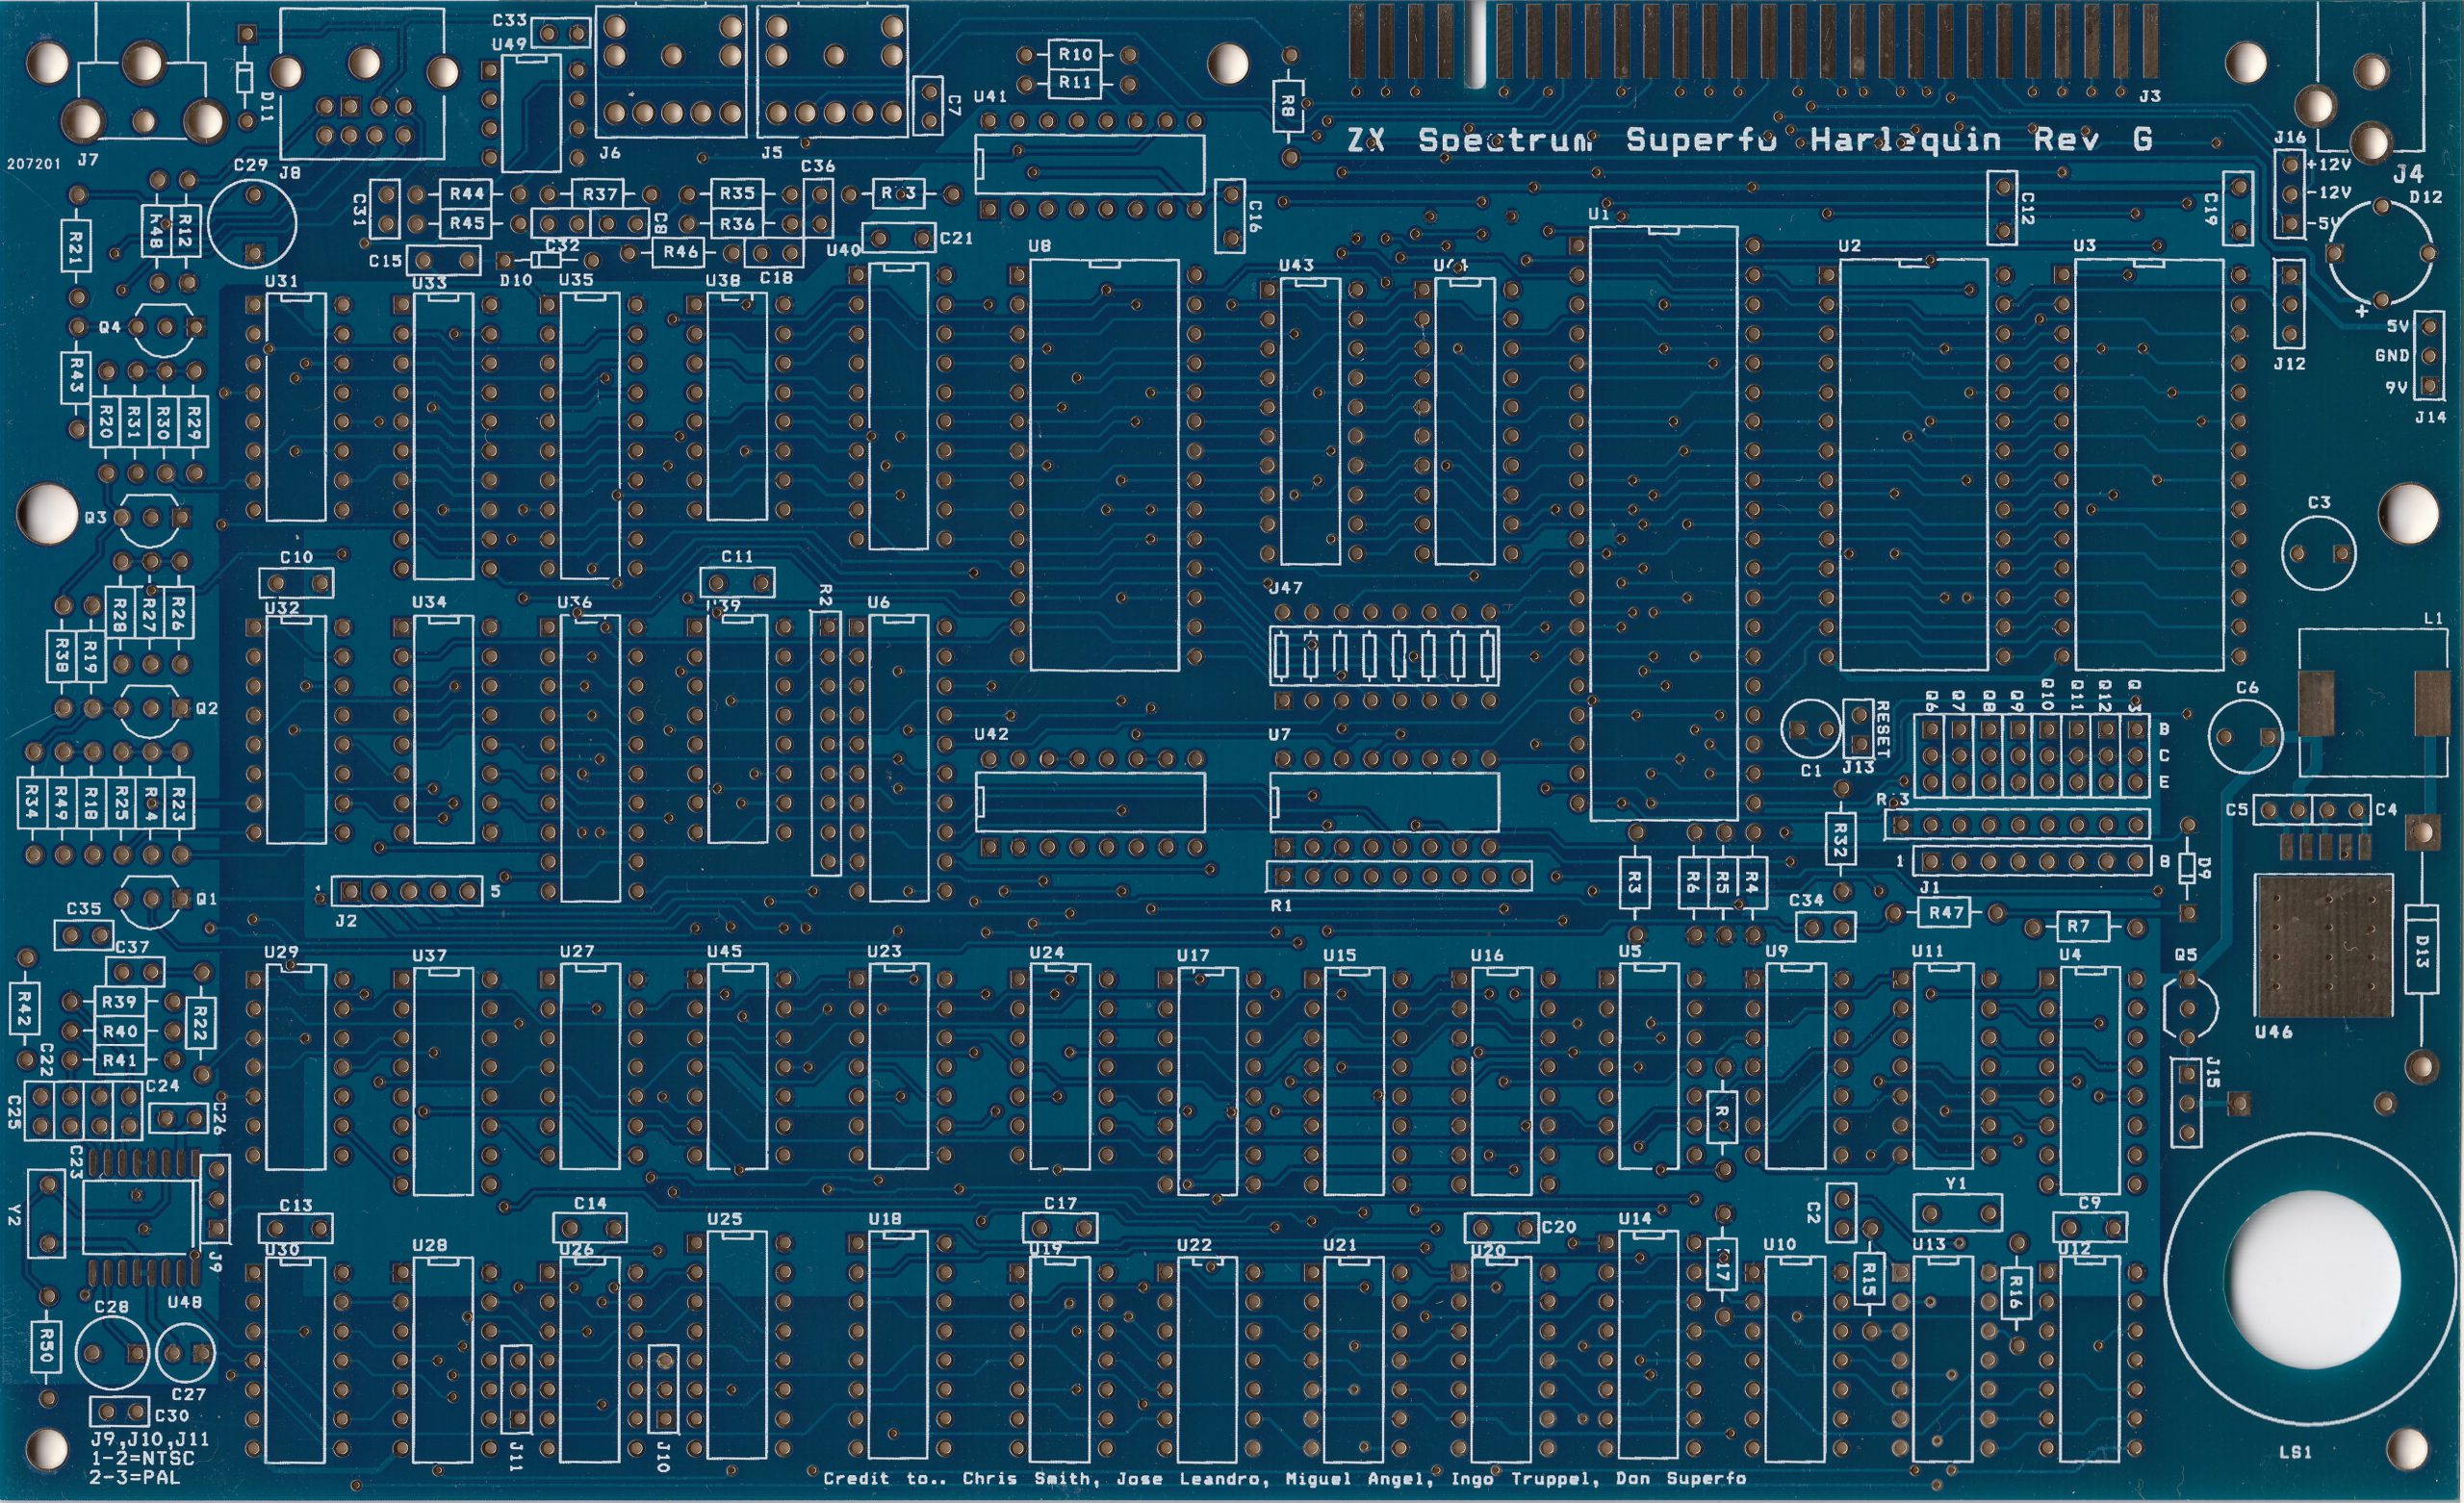Click the C29 capacitor label

(250, 165)
